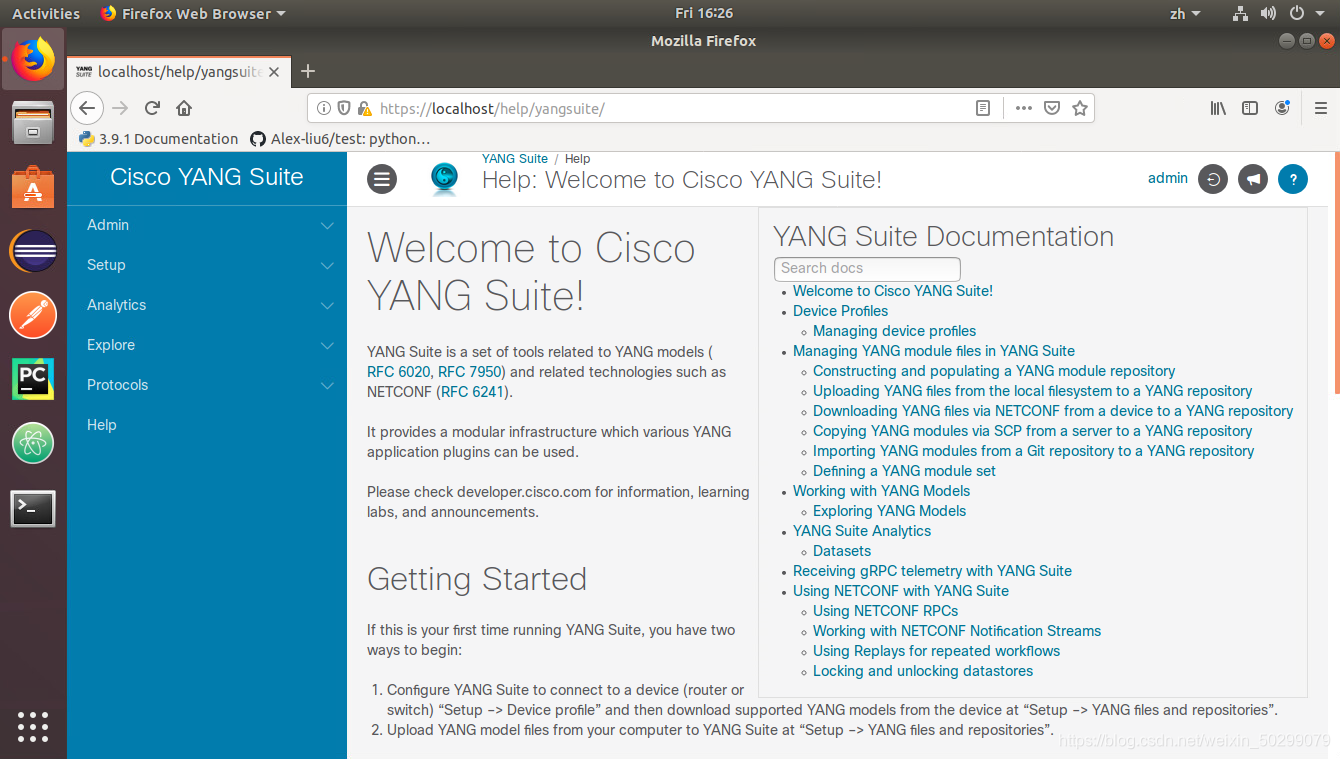The width and height of the screenshot is (1340, 759).
Task: Click into the Search docs field
Action: 867,268
